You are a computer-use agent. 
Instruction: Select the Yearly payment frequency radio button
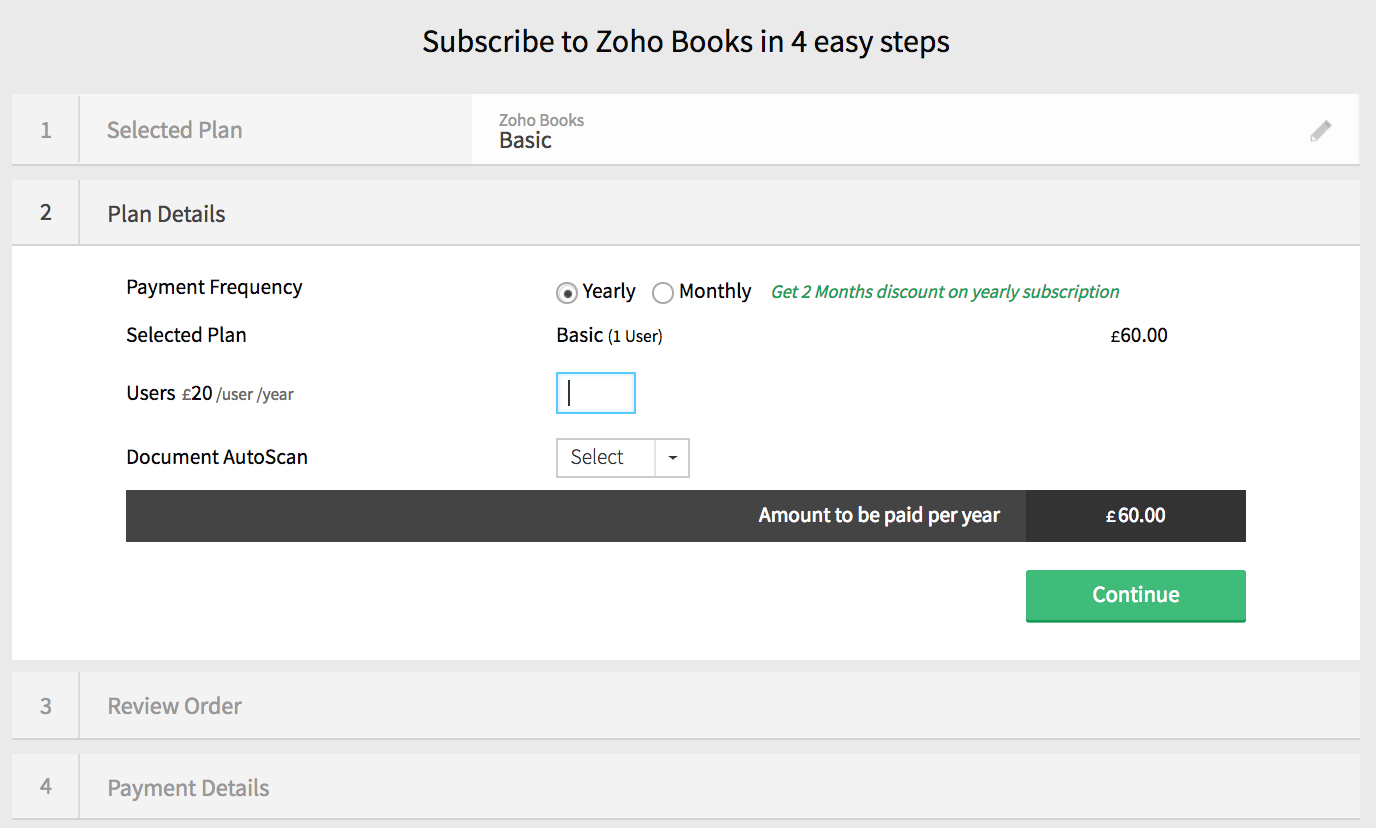pos(567,293)
